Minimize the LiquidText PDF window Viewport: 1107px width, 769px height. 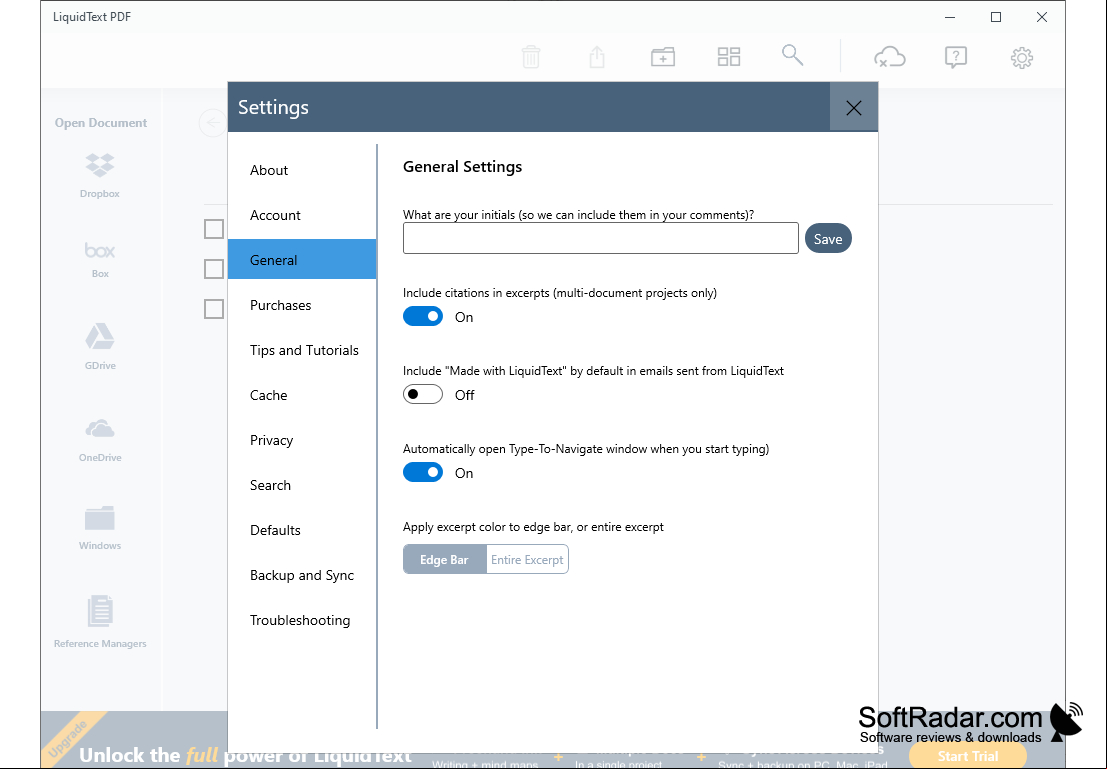[x=950, y=17]
